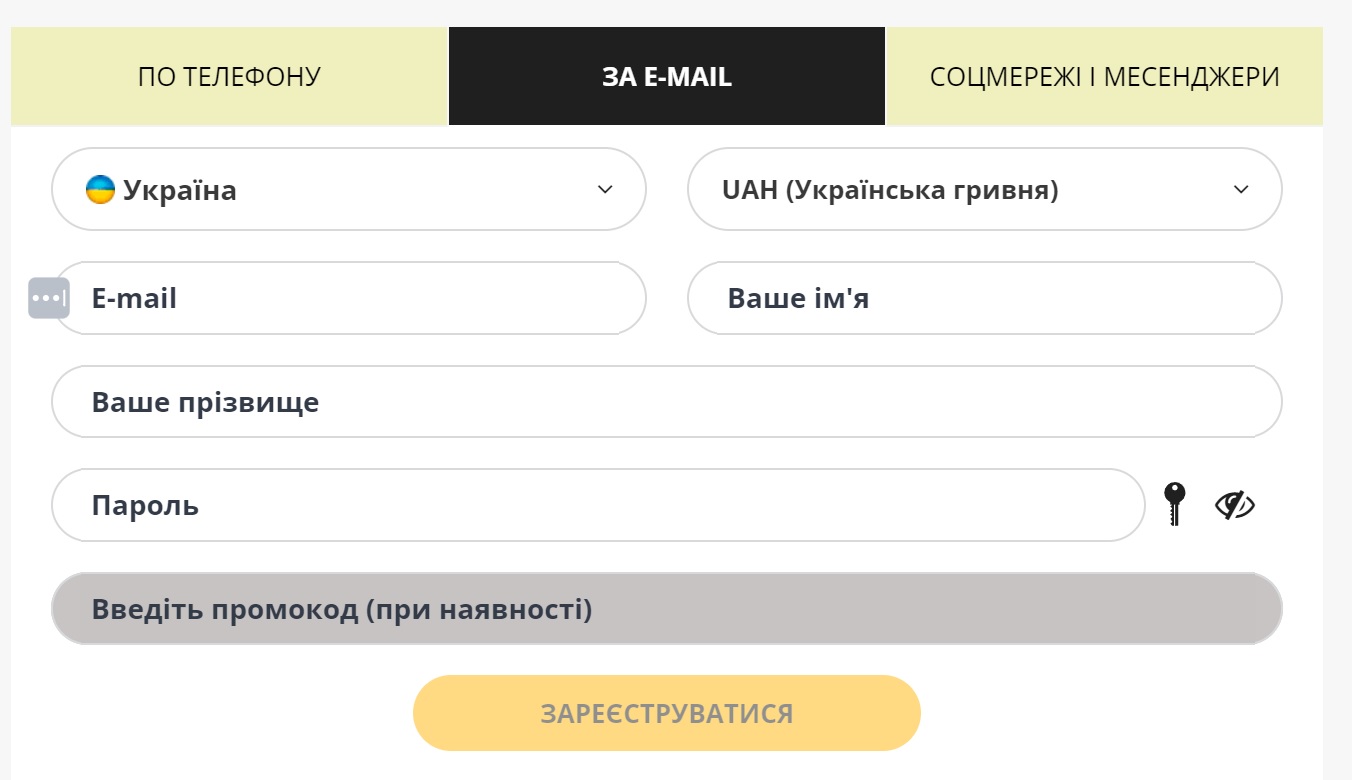Click the Введіть промокод field

point(667,609)
